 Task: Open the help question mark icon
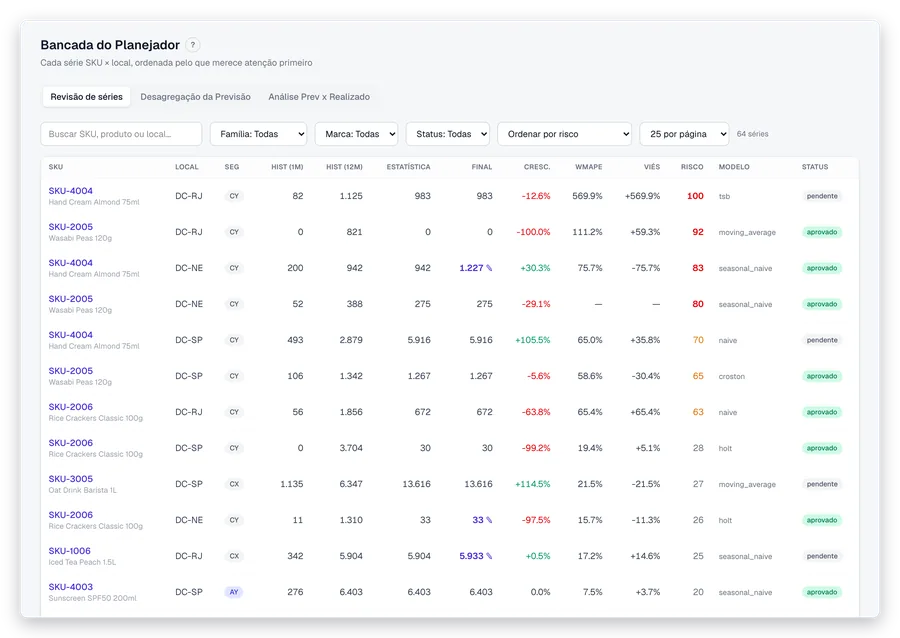point(193,45)
